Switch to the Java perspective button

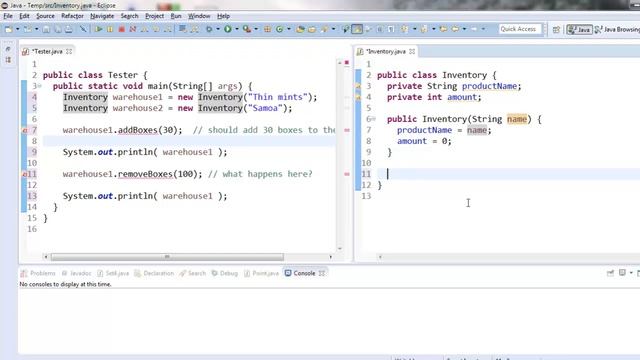pos(579,29)
